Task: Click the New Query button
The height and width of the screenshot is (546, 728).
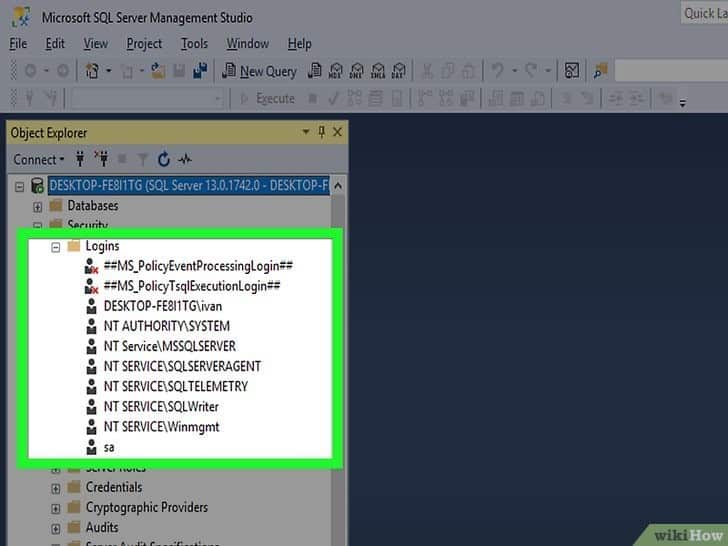Action: click(x=260, y=71)
